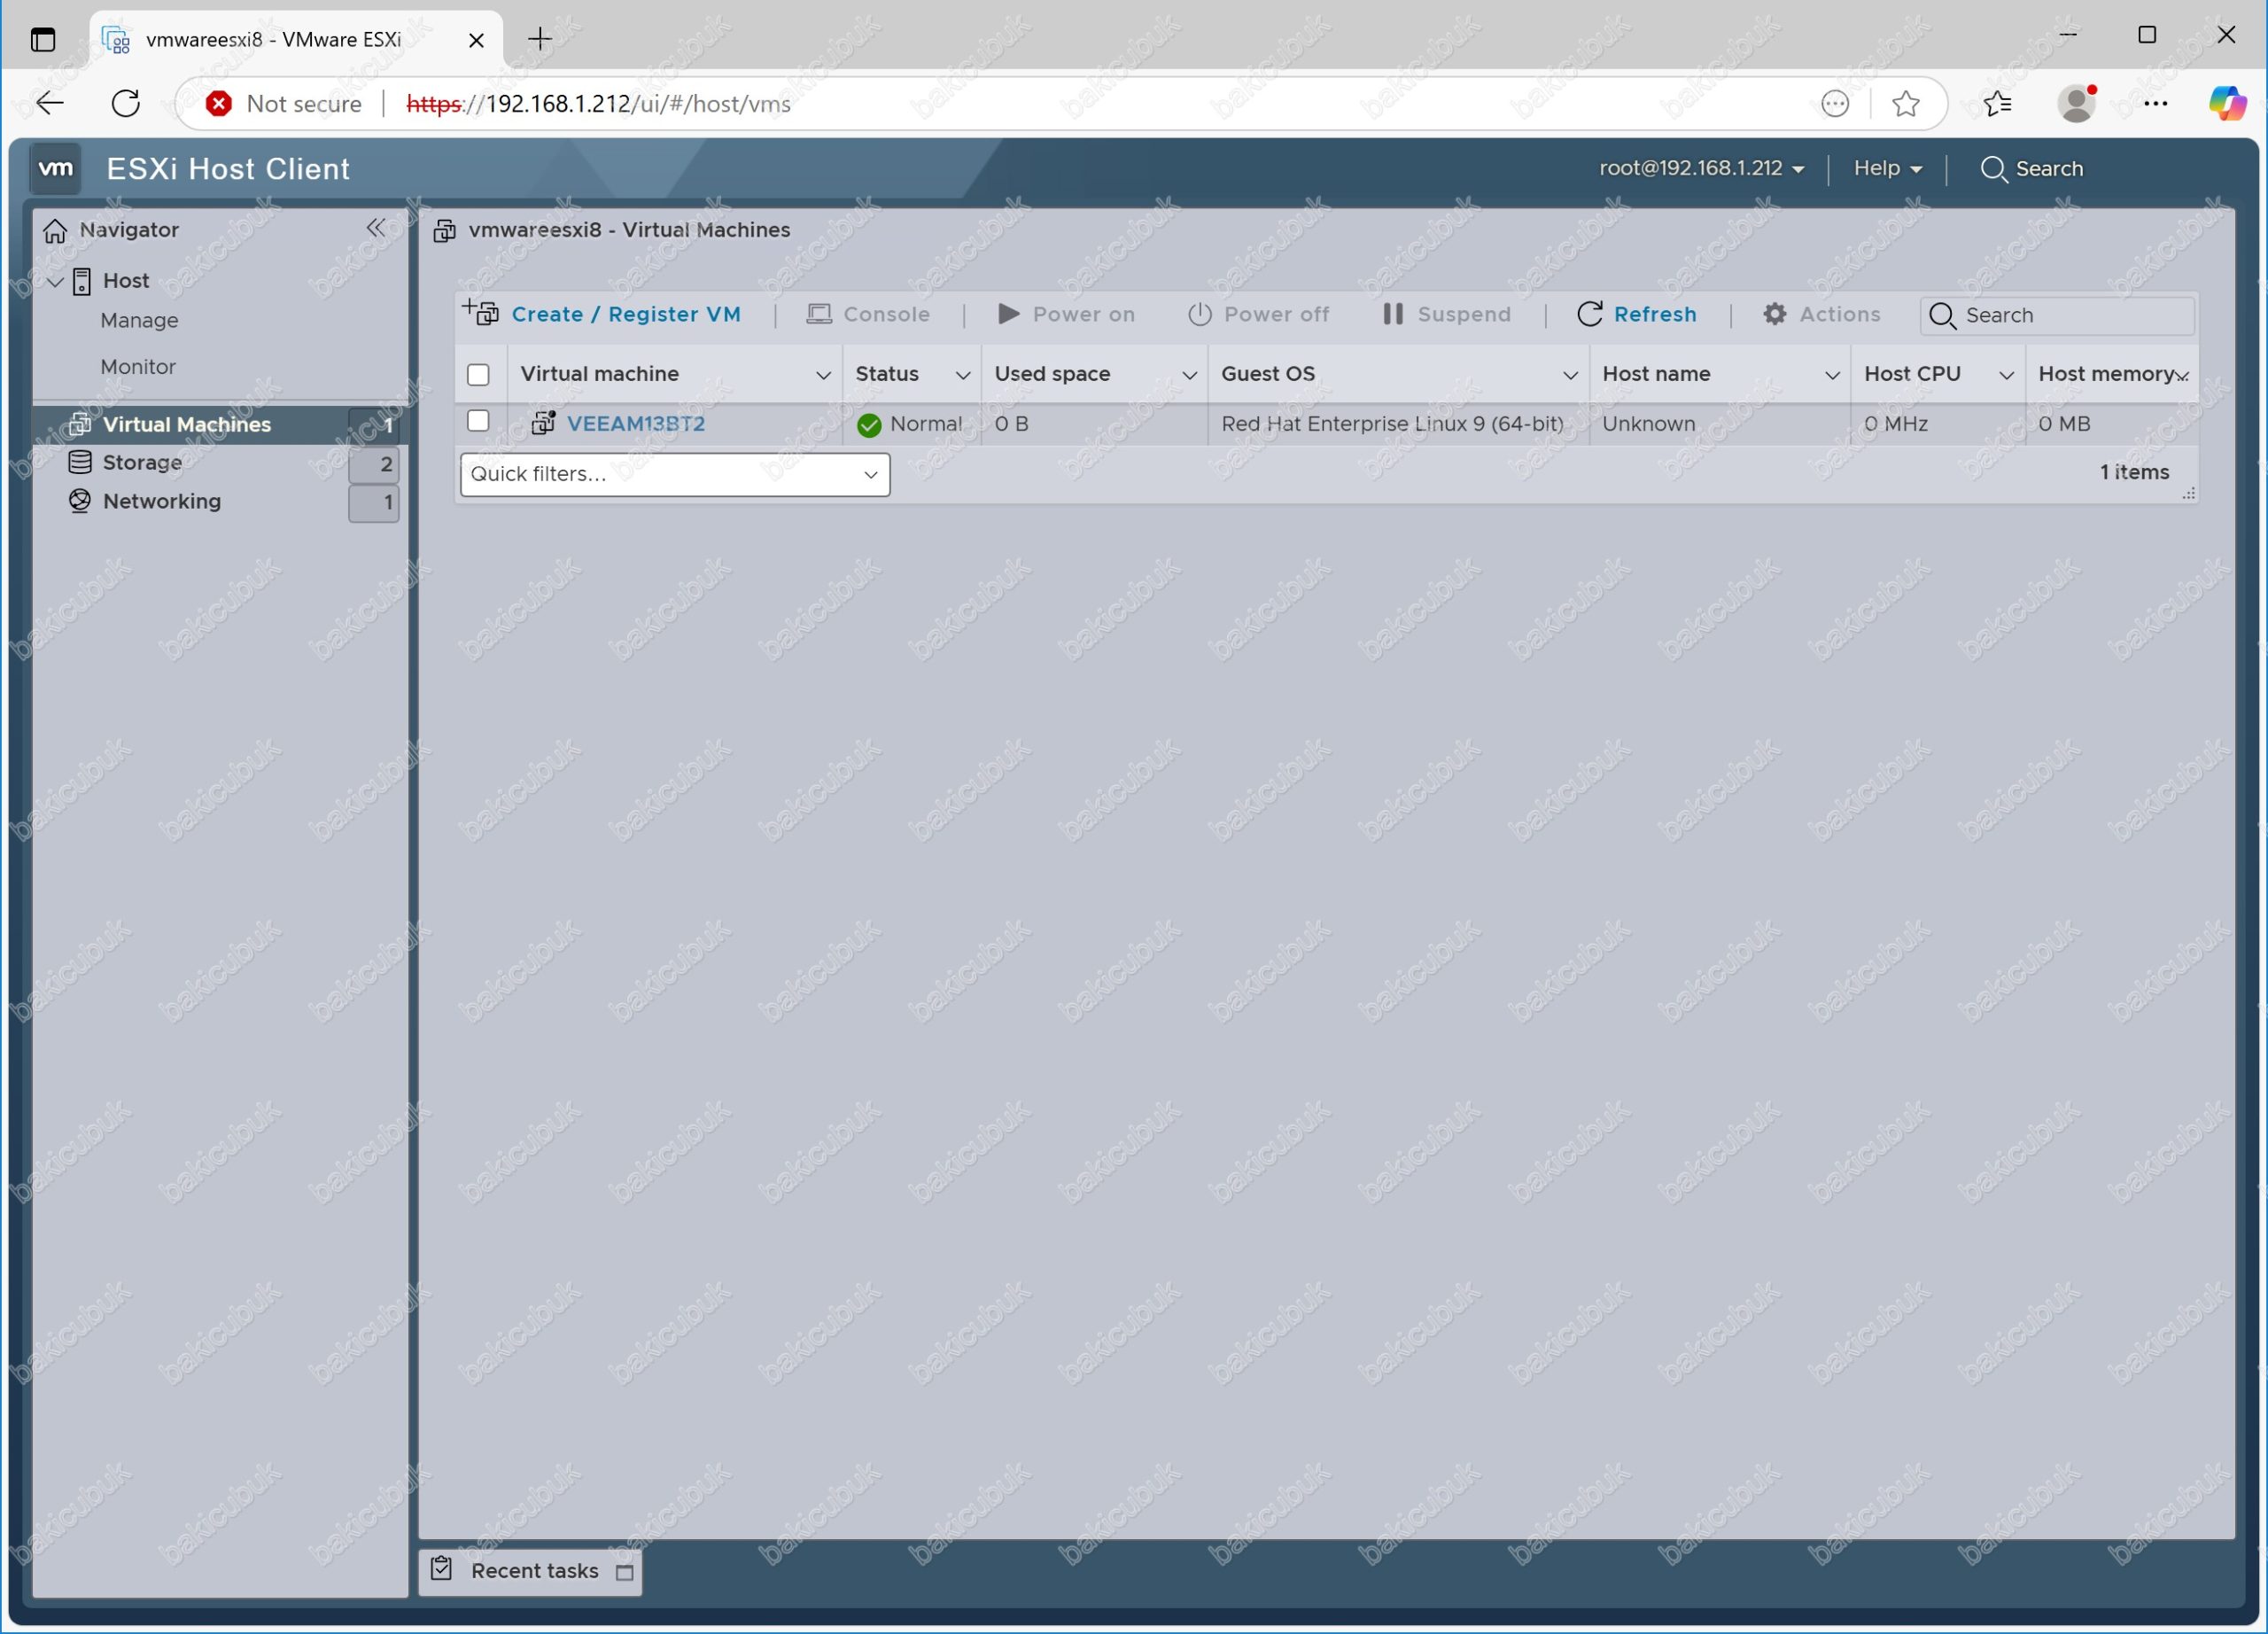Add page to favorites star icon
Viewport: 2268px width, 1634px height.
[x=1906, y=103]
